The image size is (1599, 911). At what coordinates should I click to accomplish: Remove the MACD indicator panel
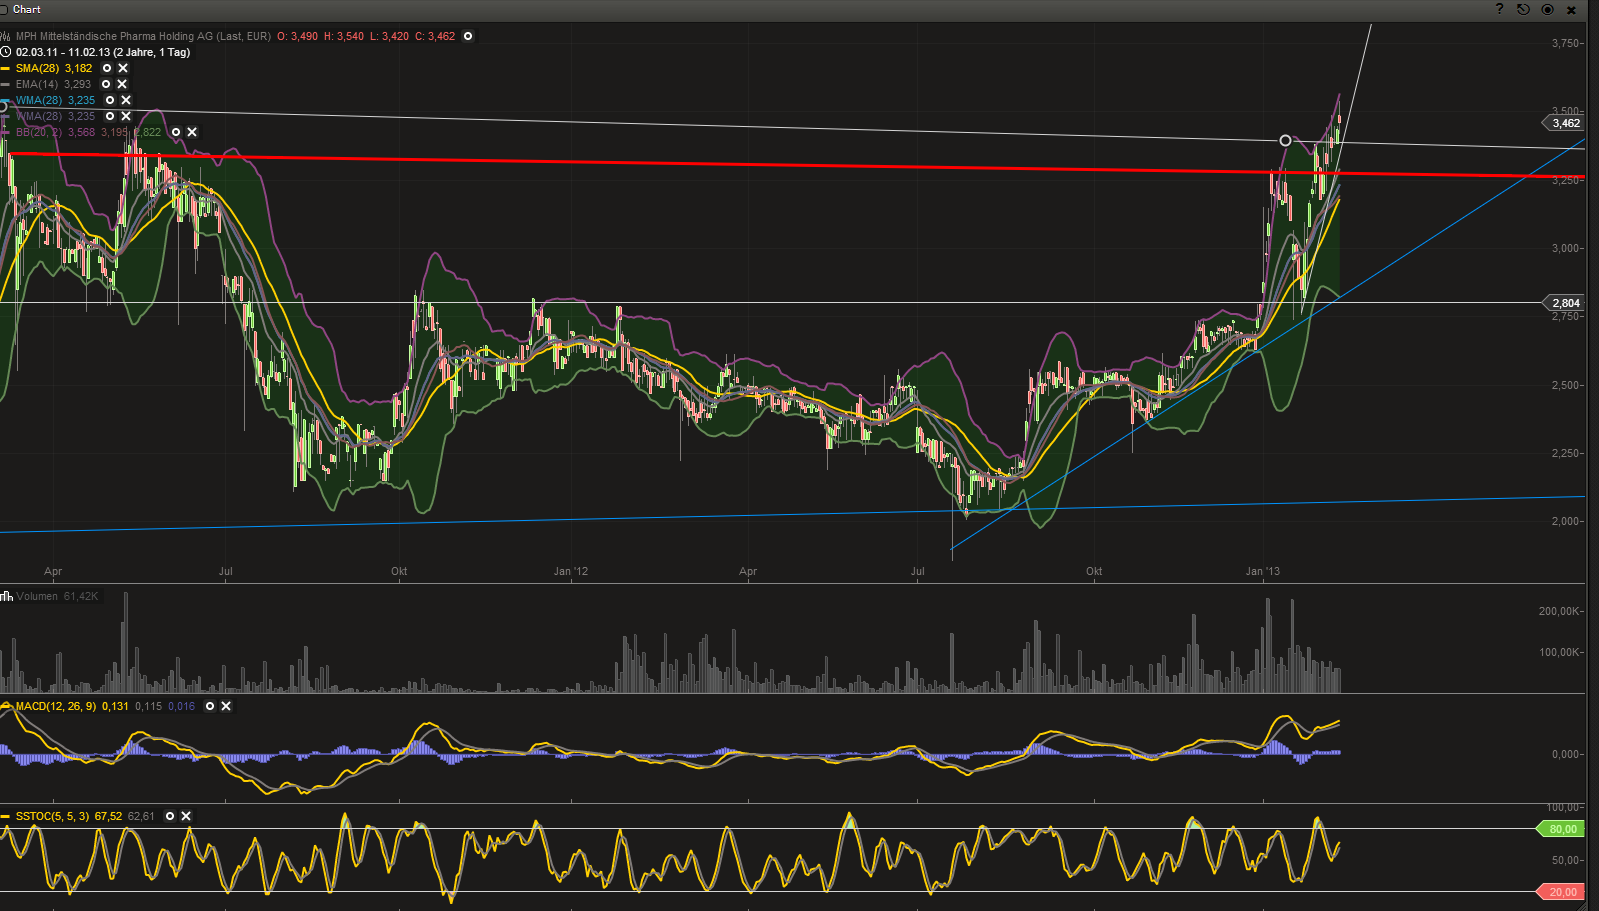click(226, 706)
